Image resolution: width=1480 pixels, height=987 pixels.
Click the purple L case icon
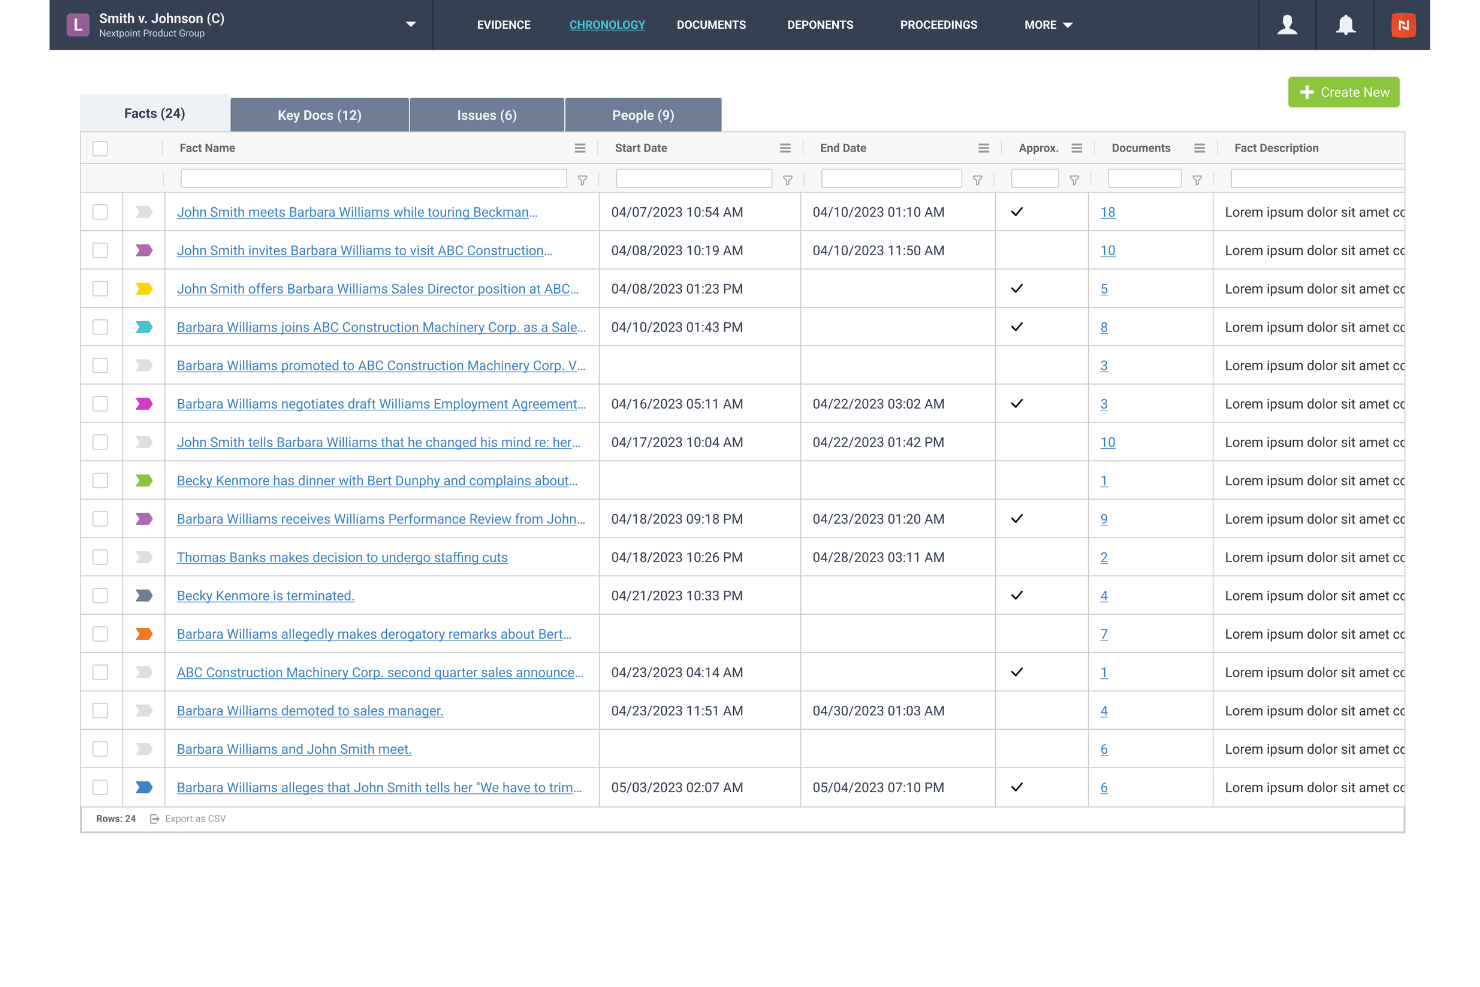click(78, 25)
